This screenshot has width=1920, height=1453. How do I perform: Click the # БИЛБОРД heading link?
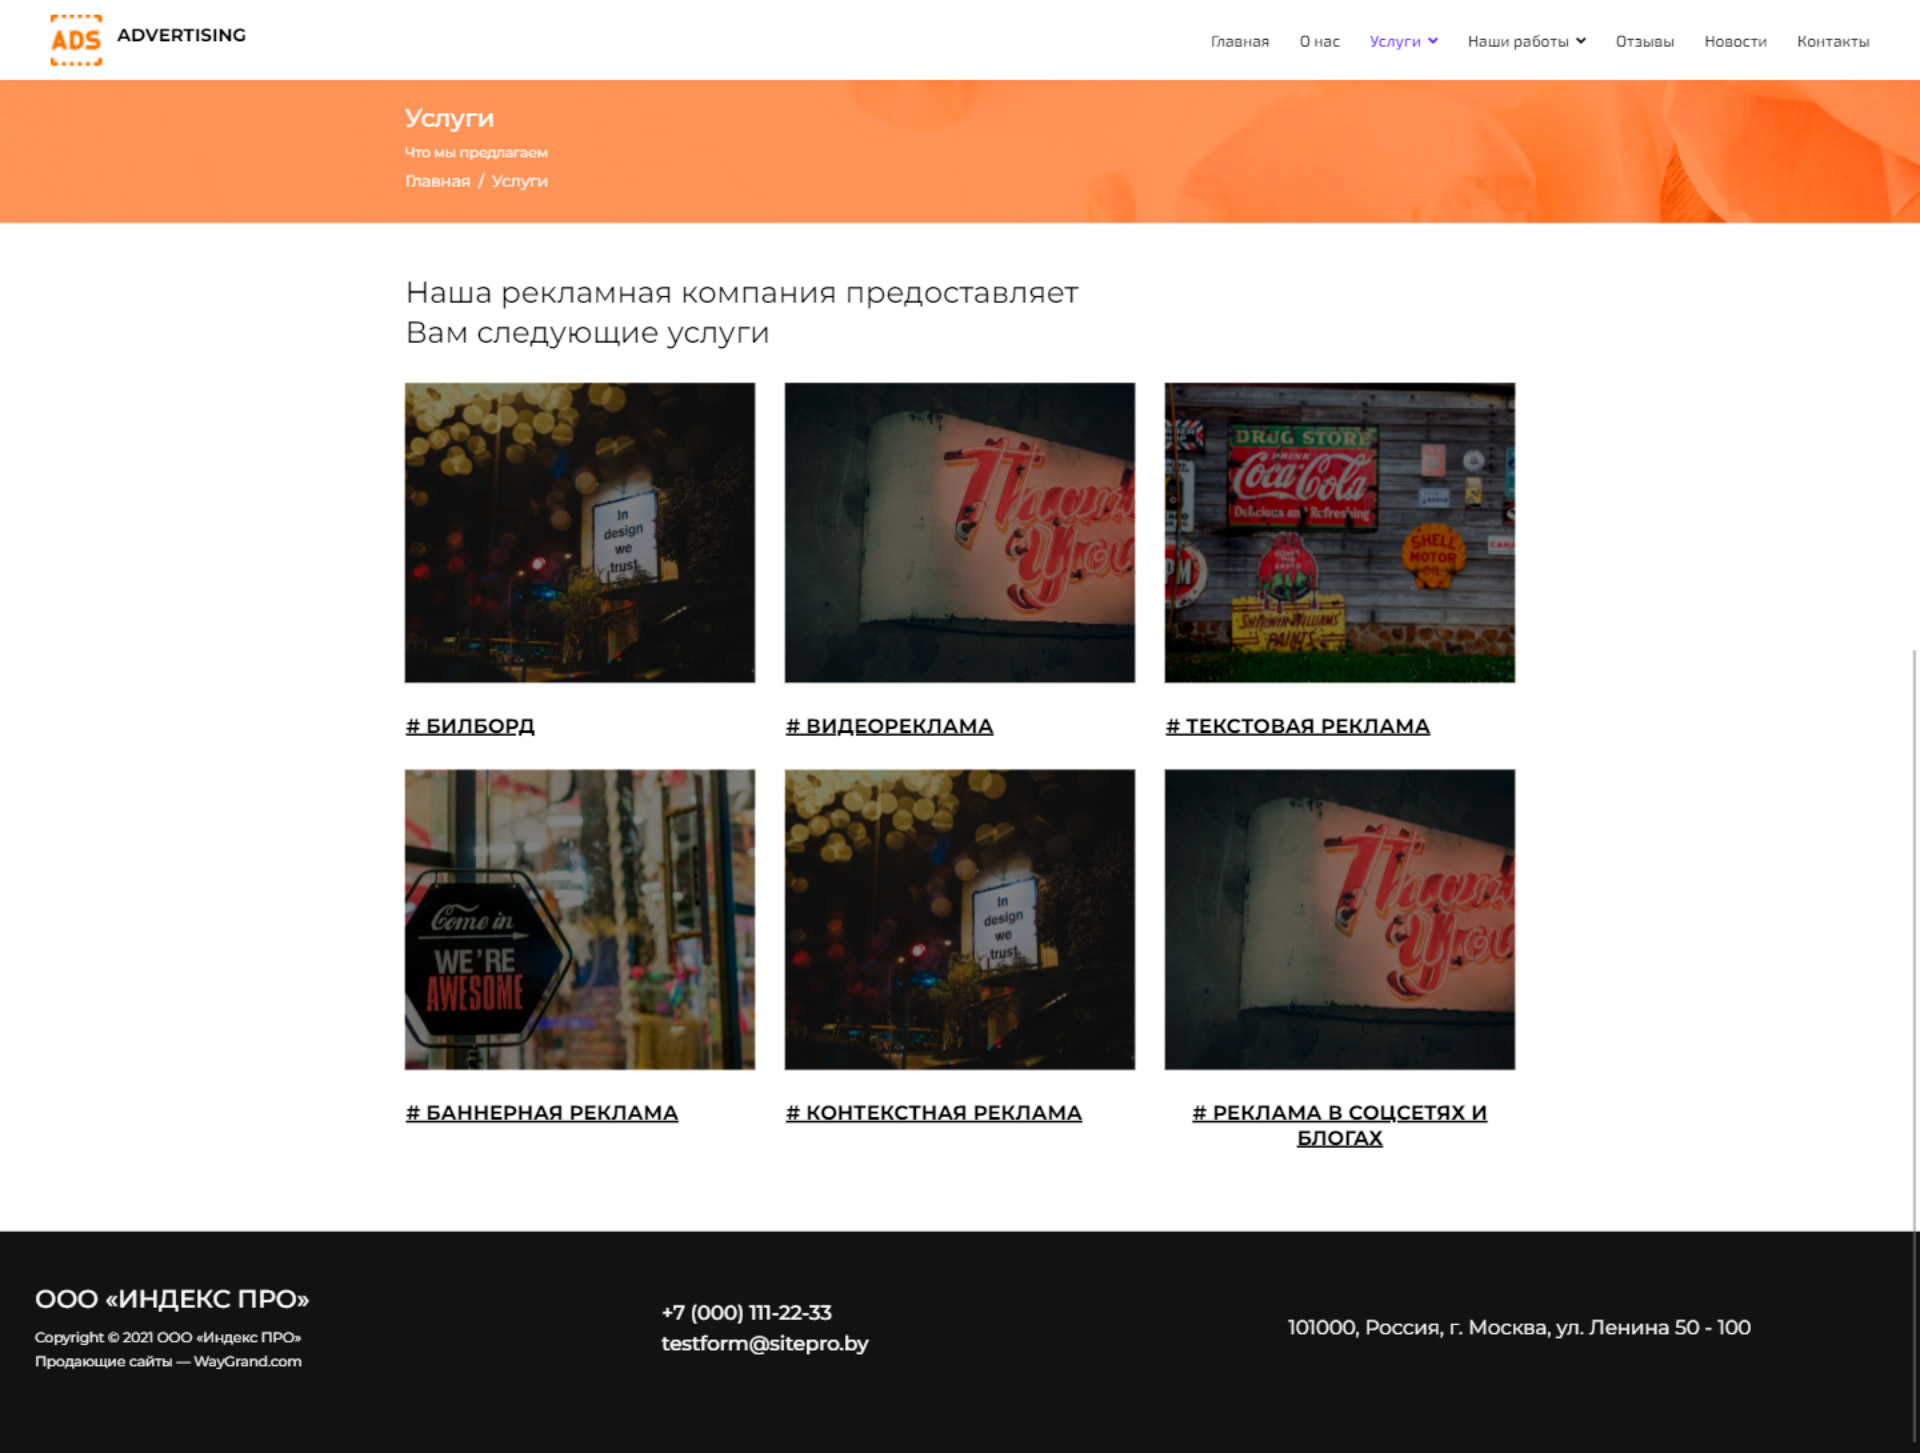click(x=470, y=726)
